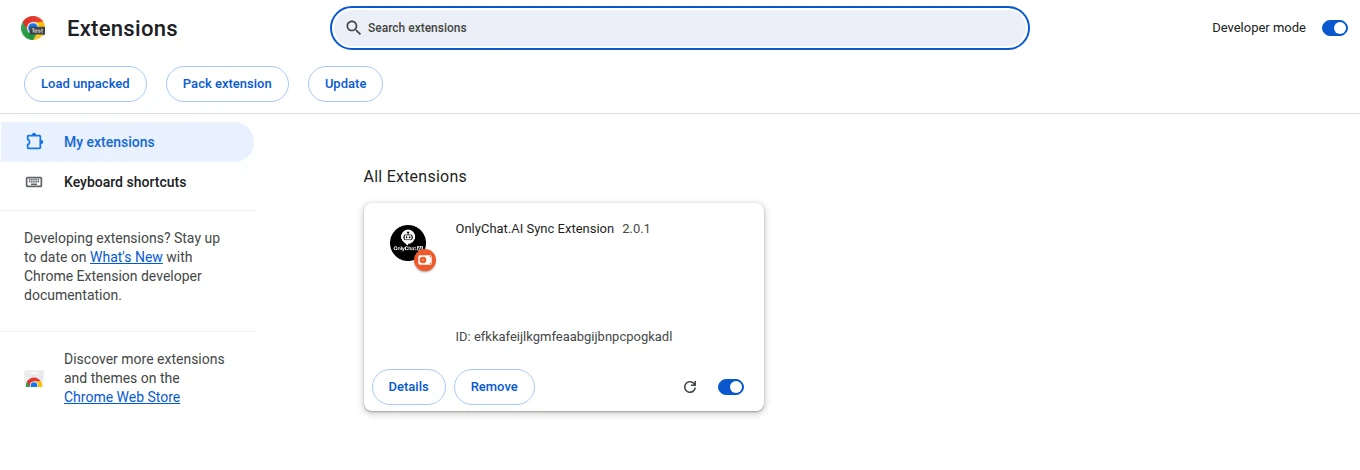Click the Load unpacked button

pos(85,84)
